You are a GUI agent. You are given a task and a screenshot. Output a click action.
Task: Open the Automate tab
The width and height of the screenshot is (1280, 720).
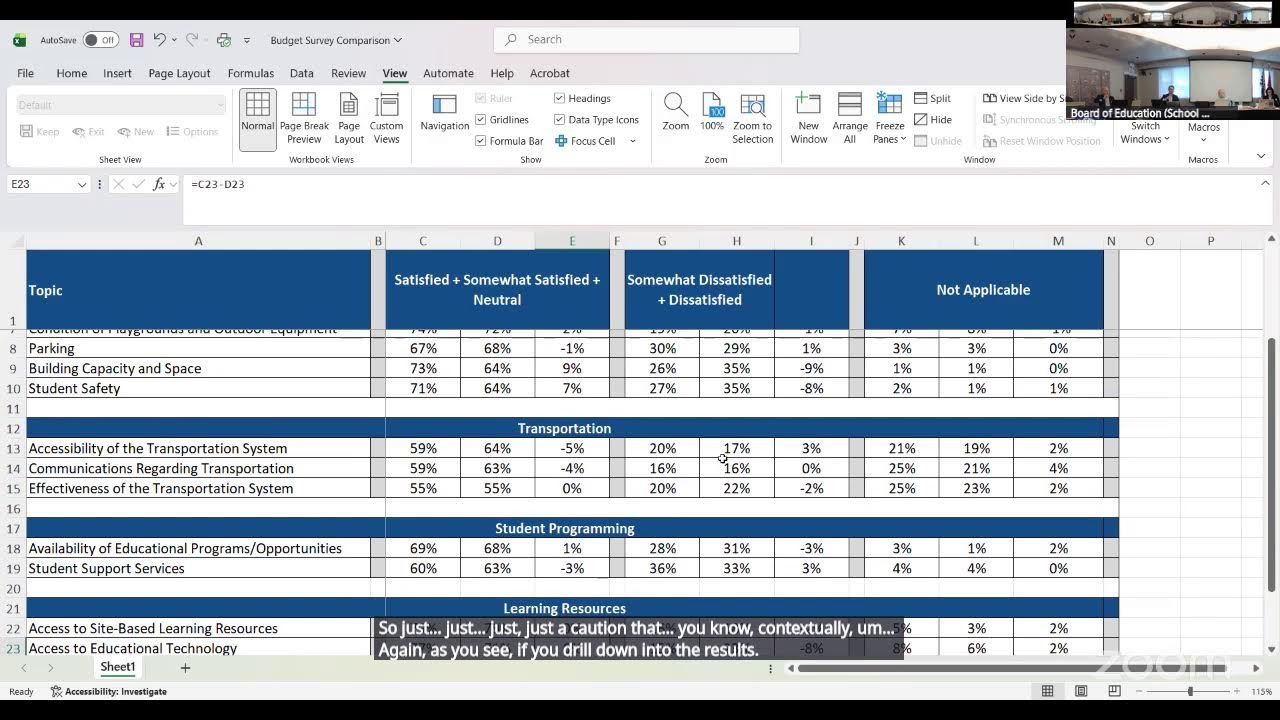(448, 73)
